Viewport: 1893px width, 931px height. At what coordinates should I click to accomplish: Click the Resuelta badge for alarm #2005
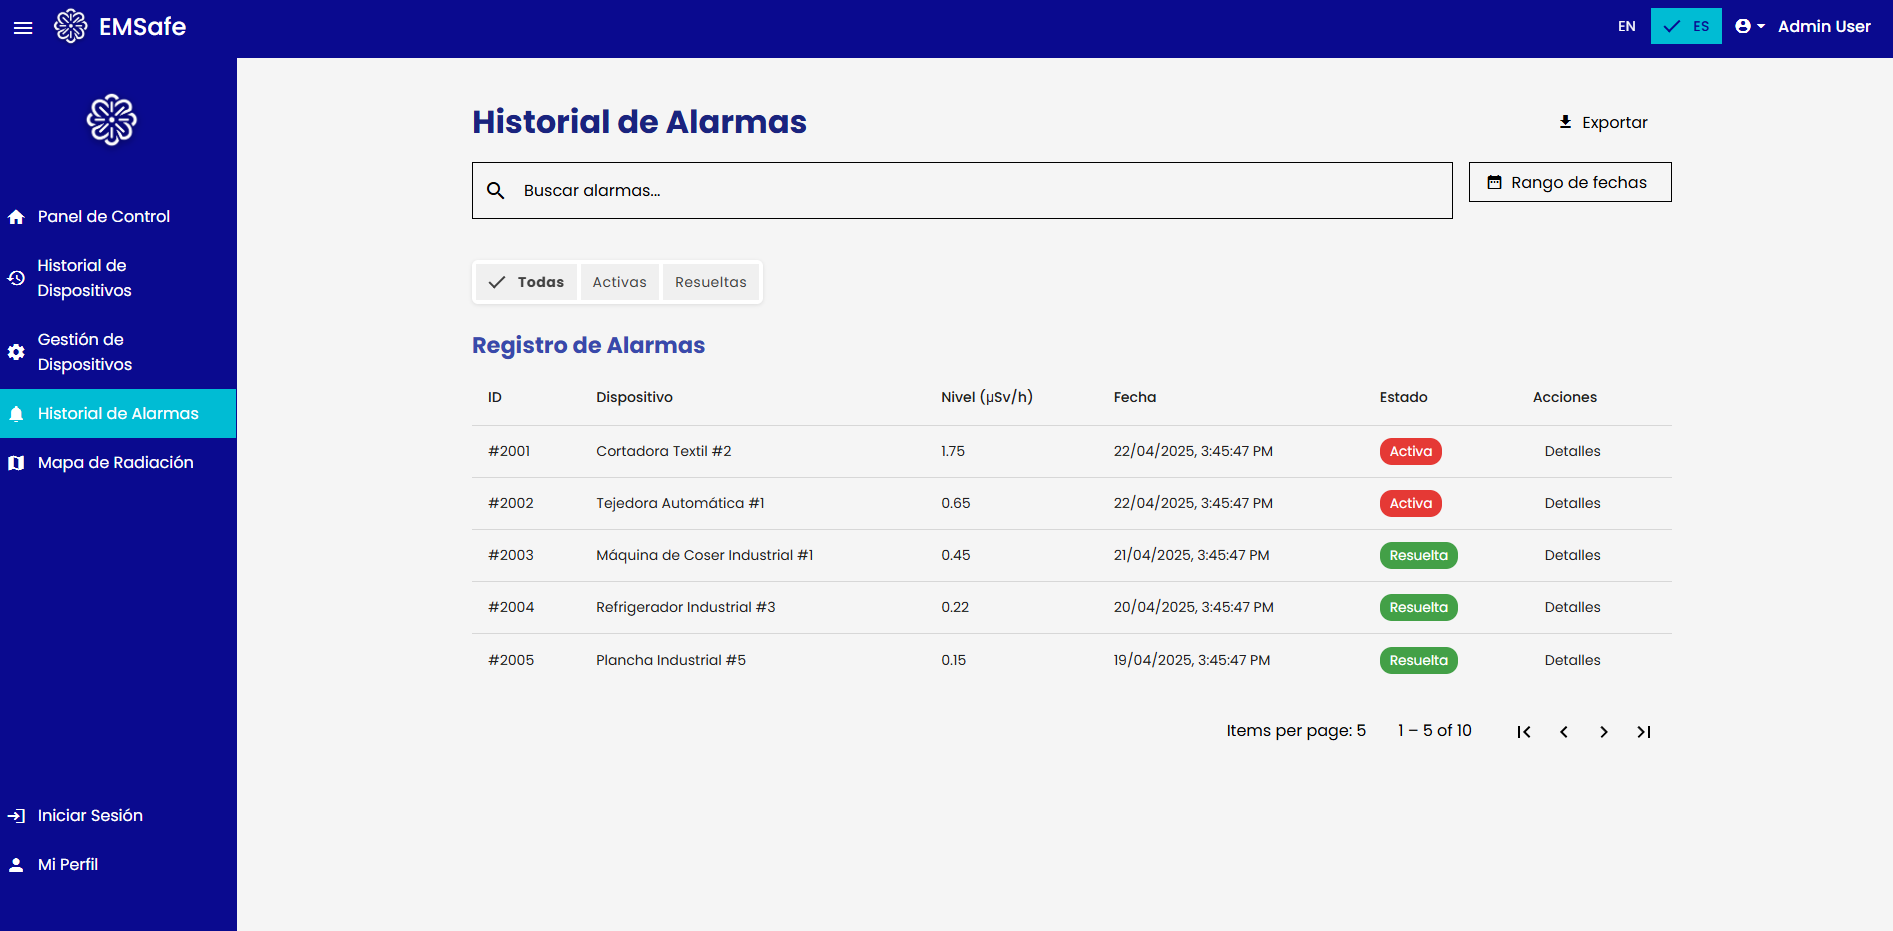click(1418, 661)
